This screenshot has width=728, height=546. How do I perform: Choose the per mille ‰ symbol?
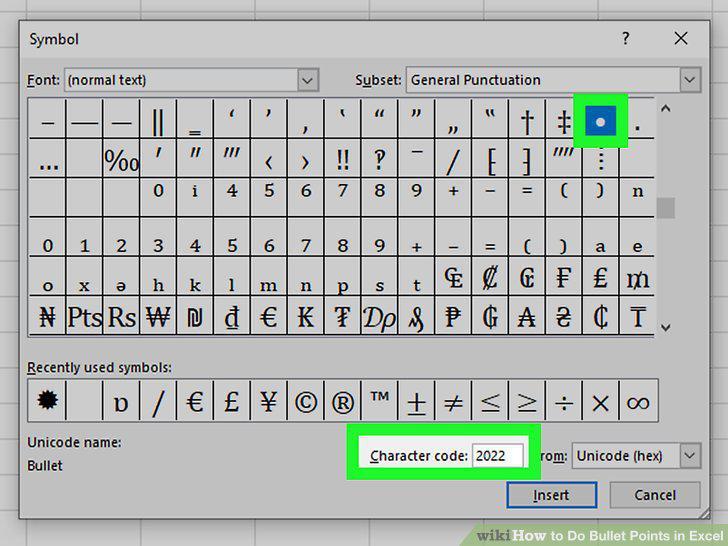click(121, 159)
